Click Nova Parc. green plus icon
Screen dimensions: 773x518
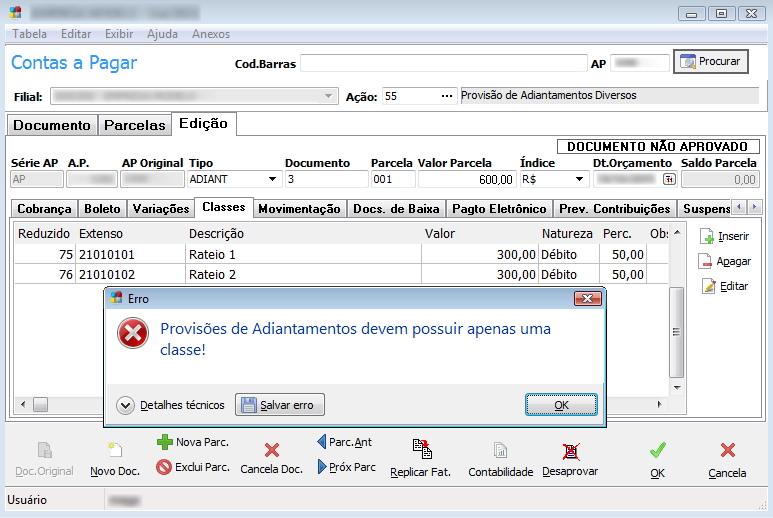165,442
